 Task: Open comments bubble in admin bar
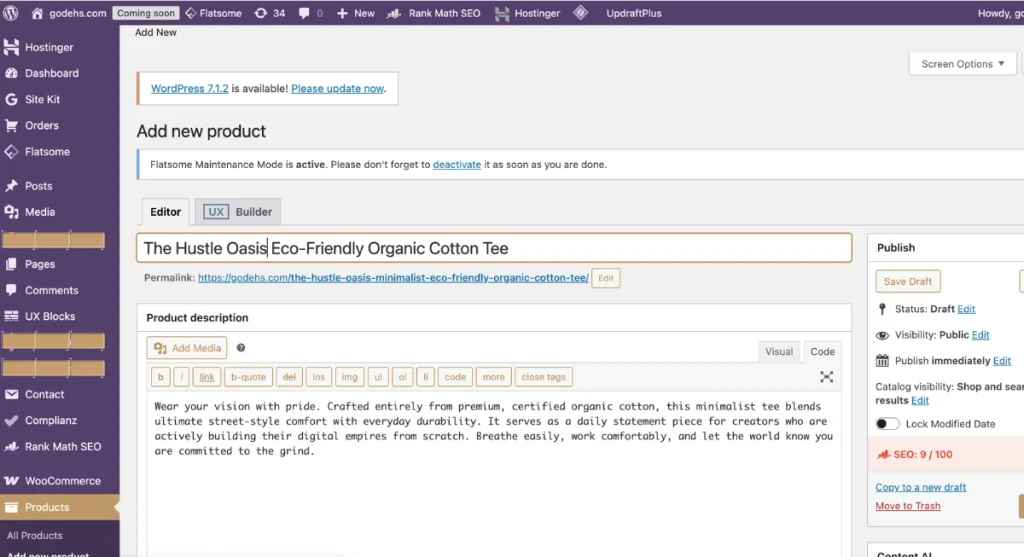[x=310, y=13]
